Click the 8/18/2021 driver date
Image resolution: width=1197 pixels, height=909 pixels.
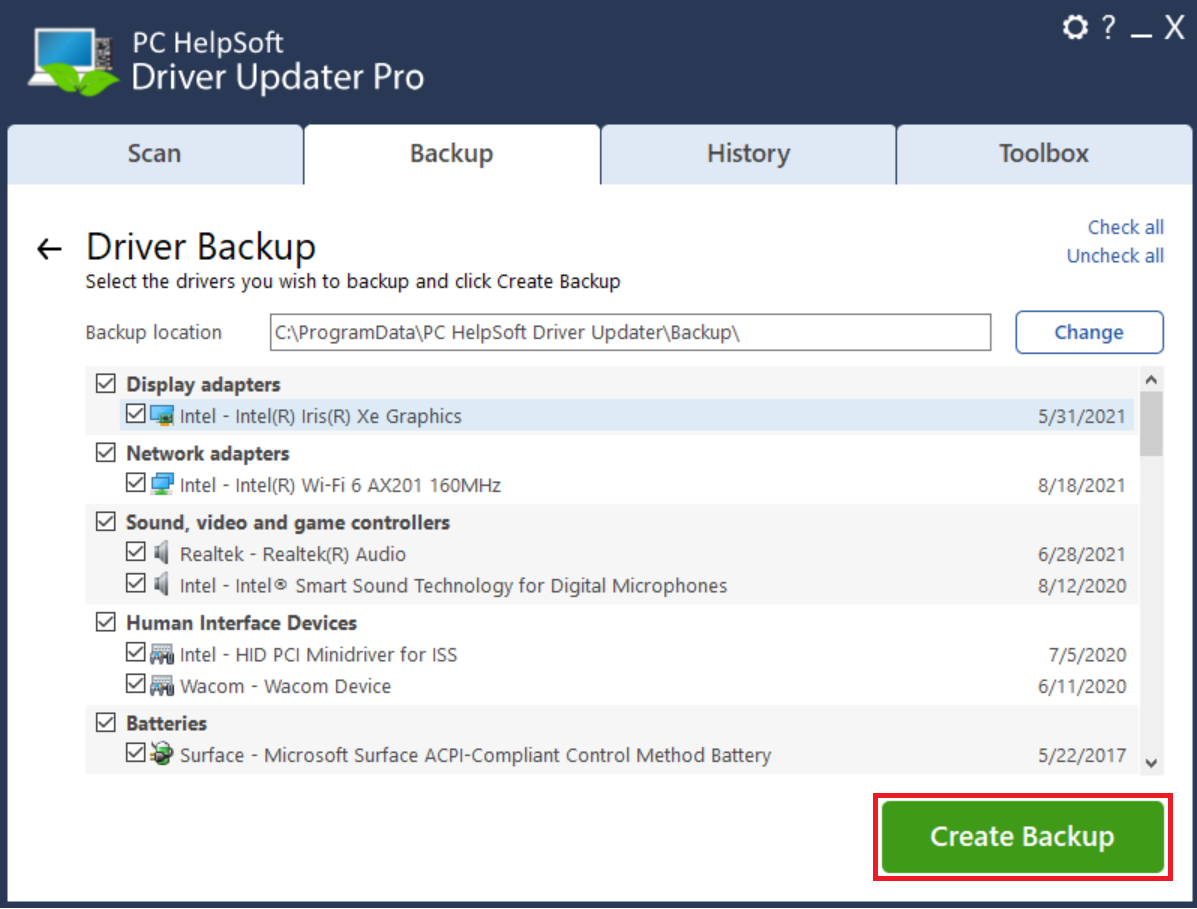(1082, 485)
